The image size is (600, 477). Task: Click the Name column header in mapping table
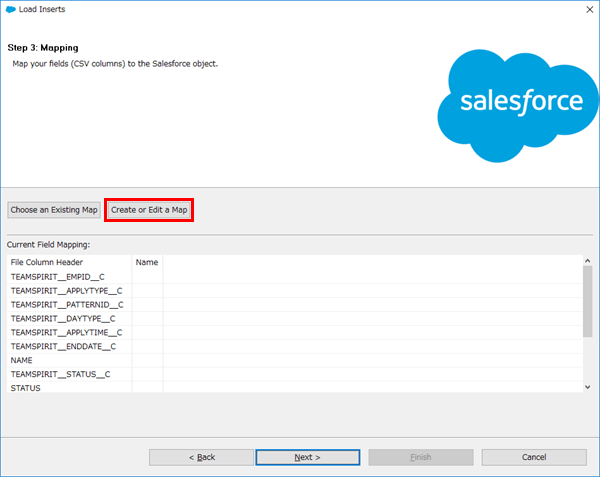pyautogui.click(x=147, y=262)
